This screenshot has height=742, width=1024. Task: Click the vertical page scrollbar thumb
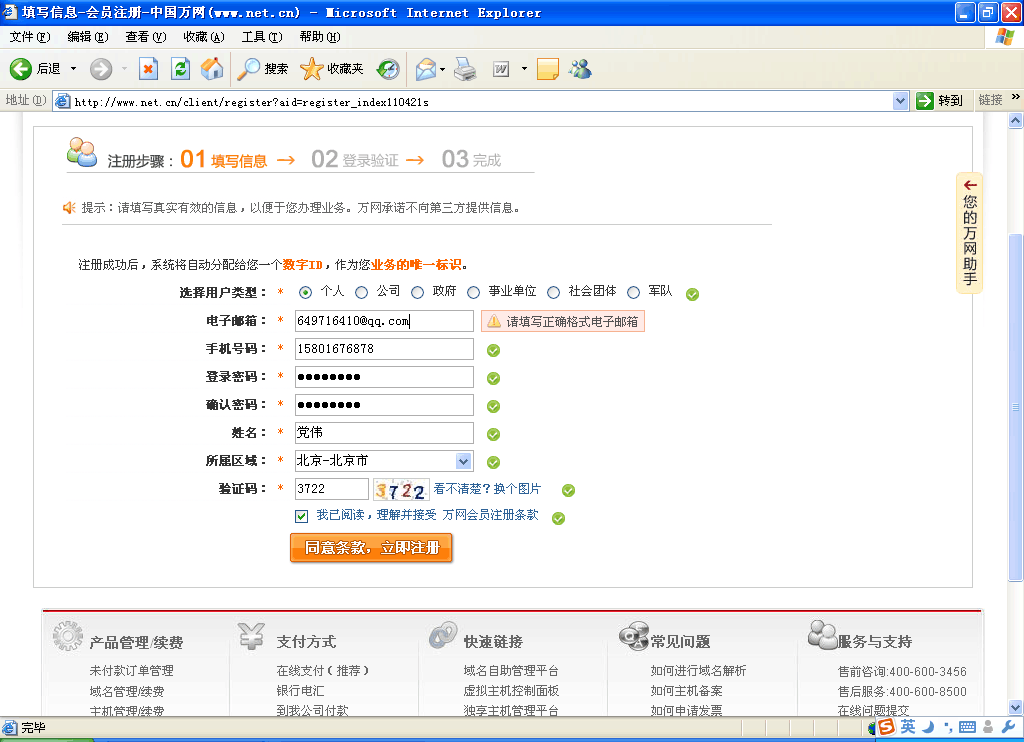coord(1016,405)
